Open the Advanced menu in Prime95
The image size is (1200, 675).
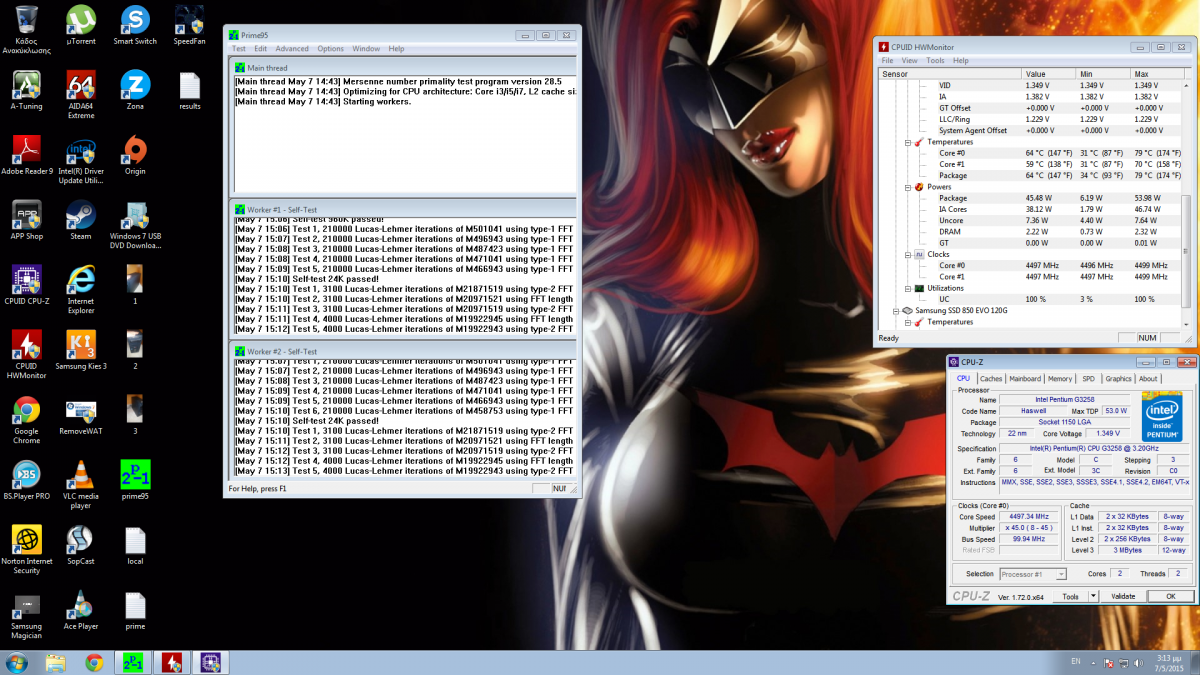292,49
